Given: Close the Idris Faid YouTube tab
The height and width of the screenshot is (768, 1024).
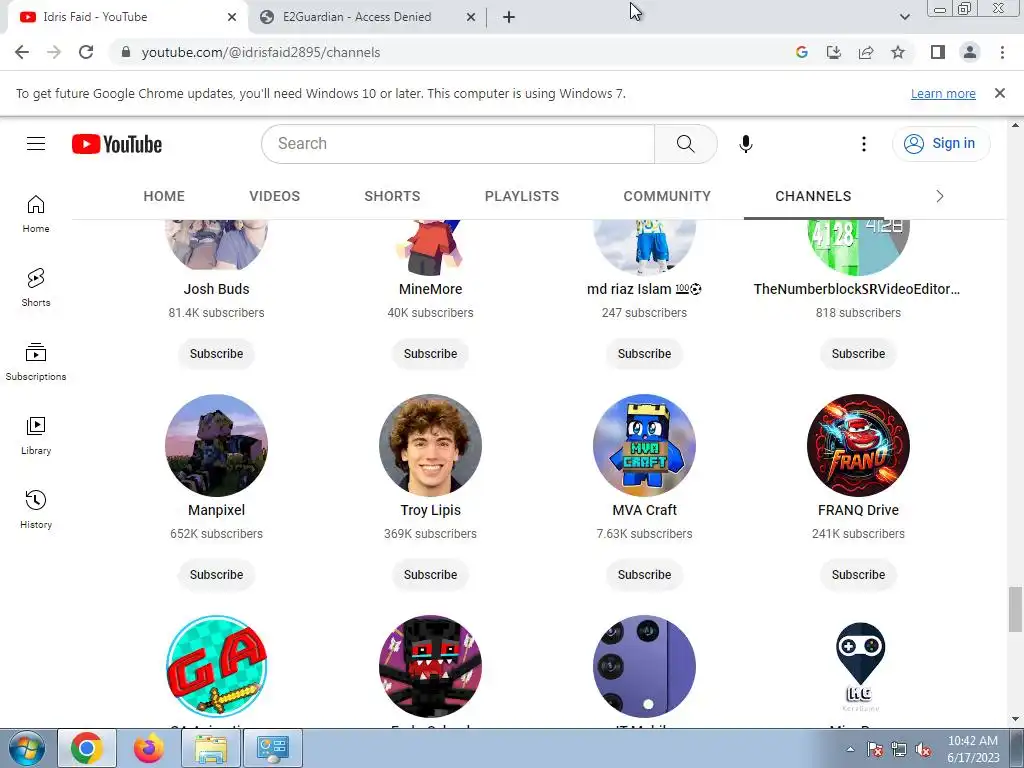Looking at the screenshot, I should [x=232, y=17].
